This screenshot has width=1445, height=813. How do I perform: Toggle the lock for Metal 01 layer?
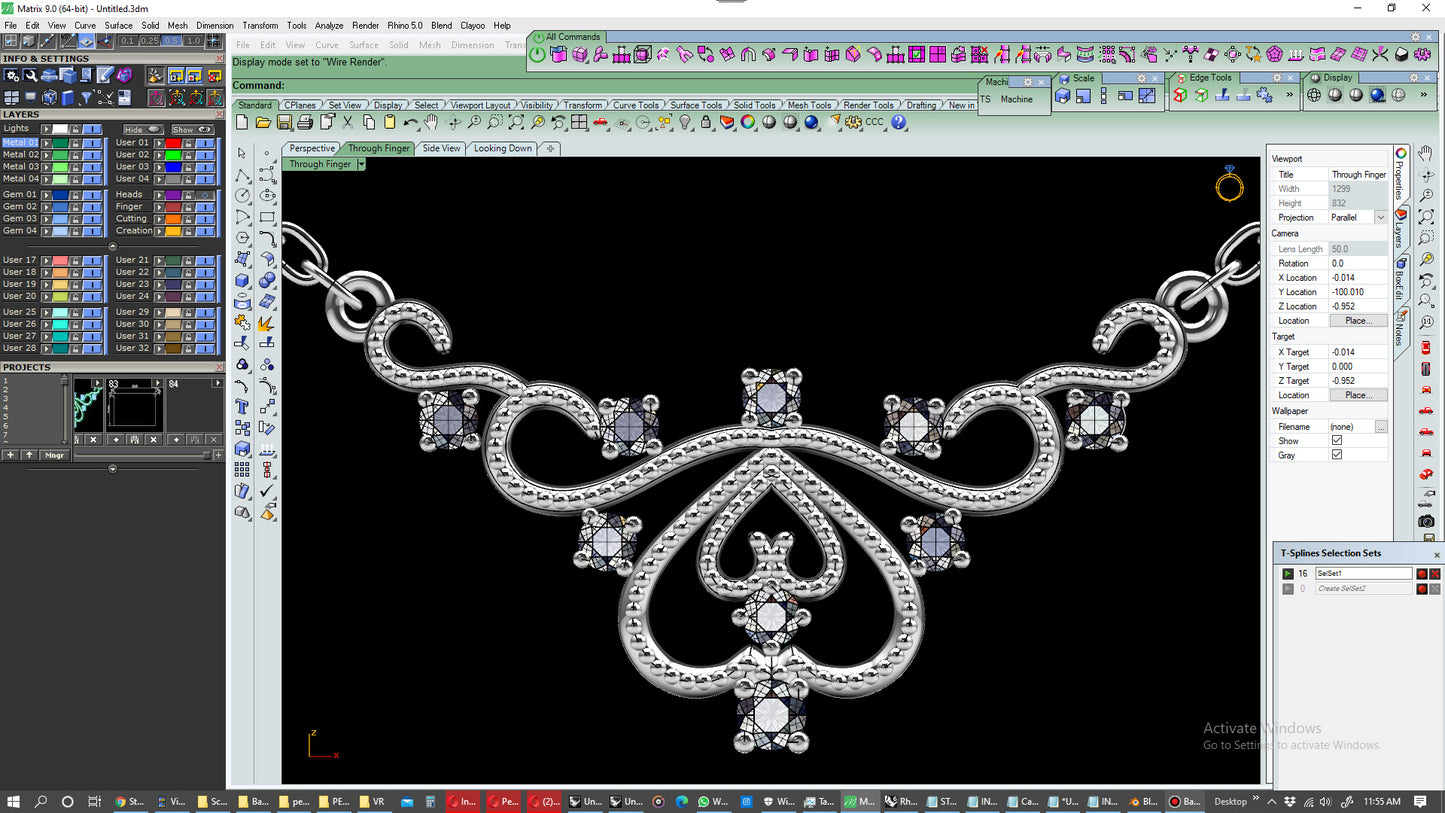point(75,143)
